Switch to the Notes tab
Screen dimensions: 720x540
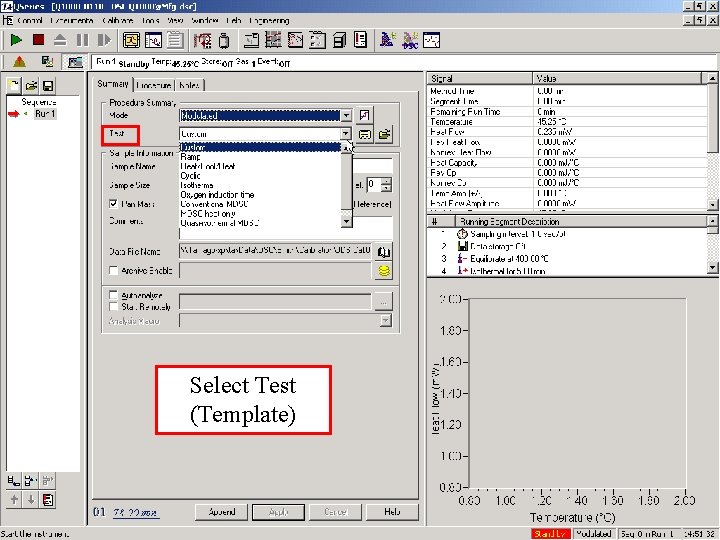tap(189, 85)
